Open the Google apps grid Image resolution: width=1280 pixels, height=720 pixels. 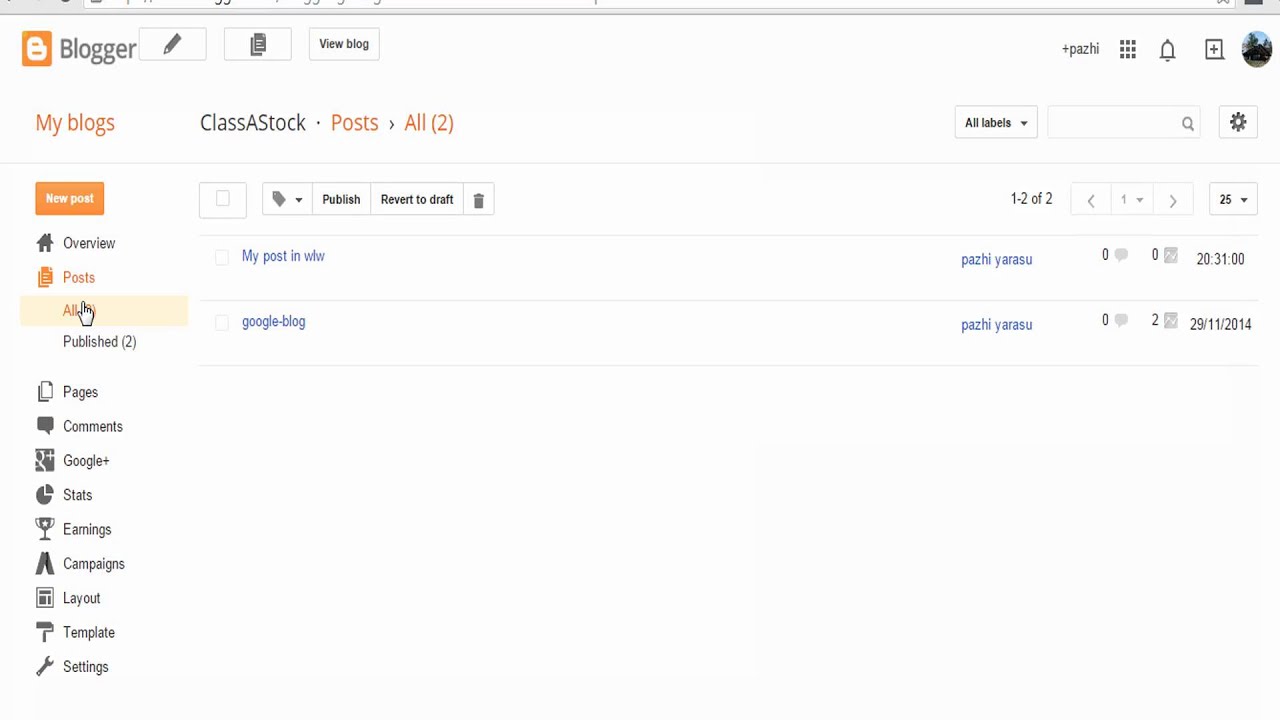[x=1128, y=50]
